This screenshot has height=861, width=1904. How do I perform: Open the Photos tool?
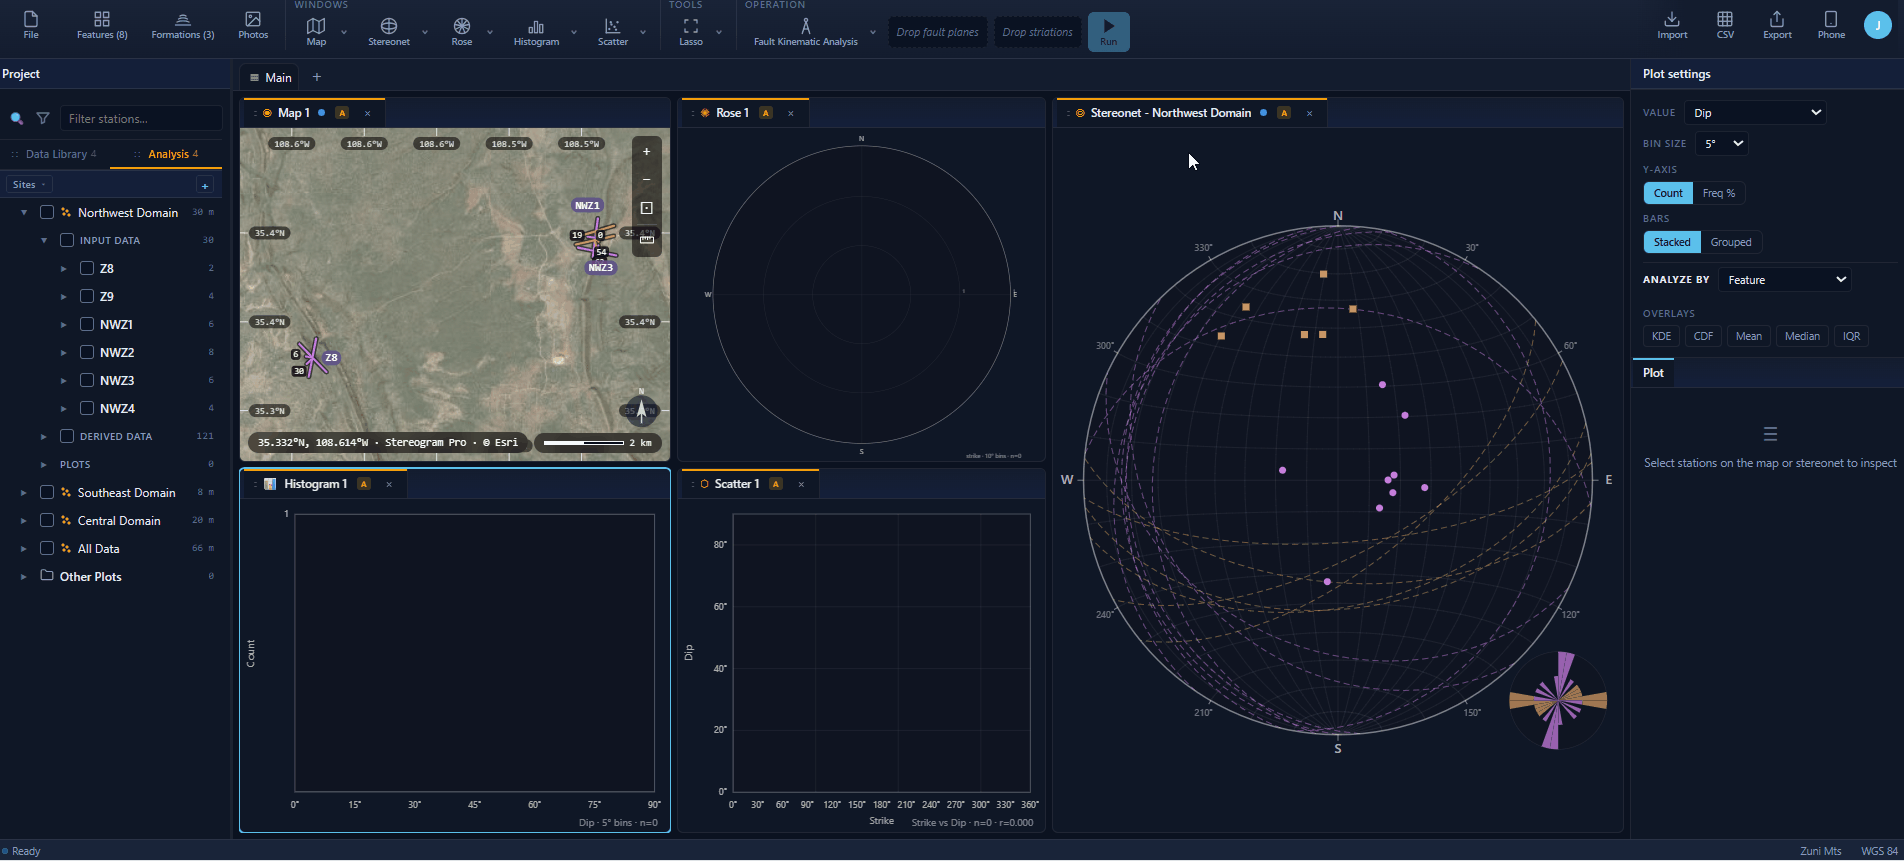(253, 26)
